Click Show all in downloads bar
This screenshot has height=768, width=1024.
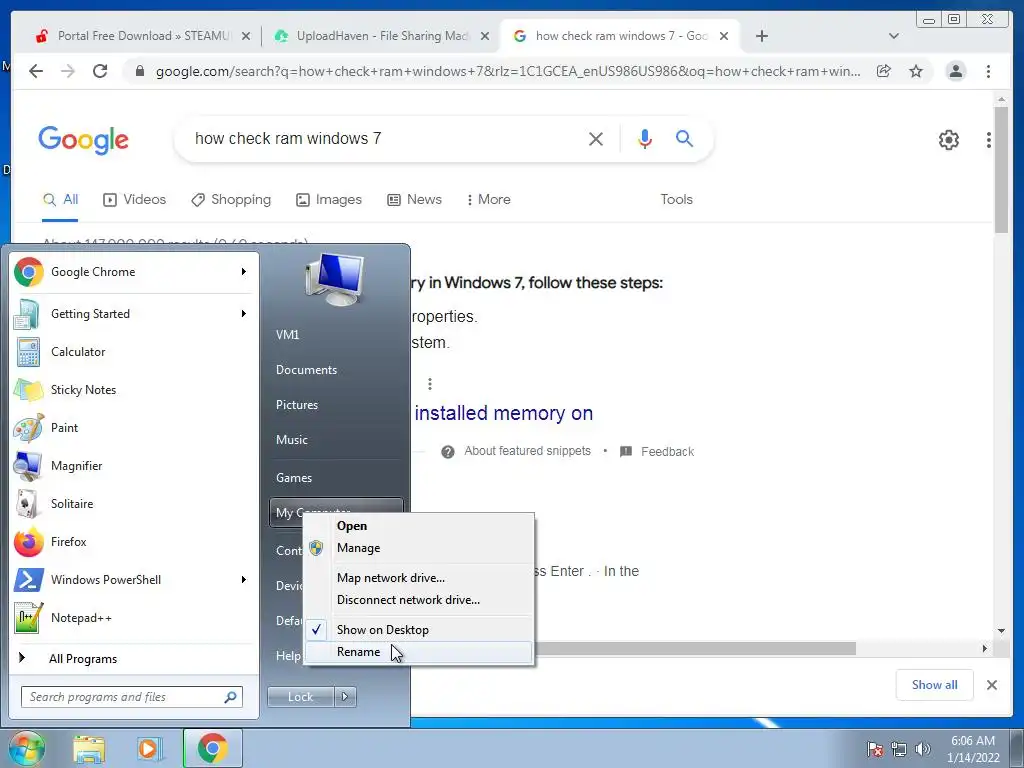tap(935, 685)
